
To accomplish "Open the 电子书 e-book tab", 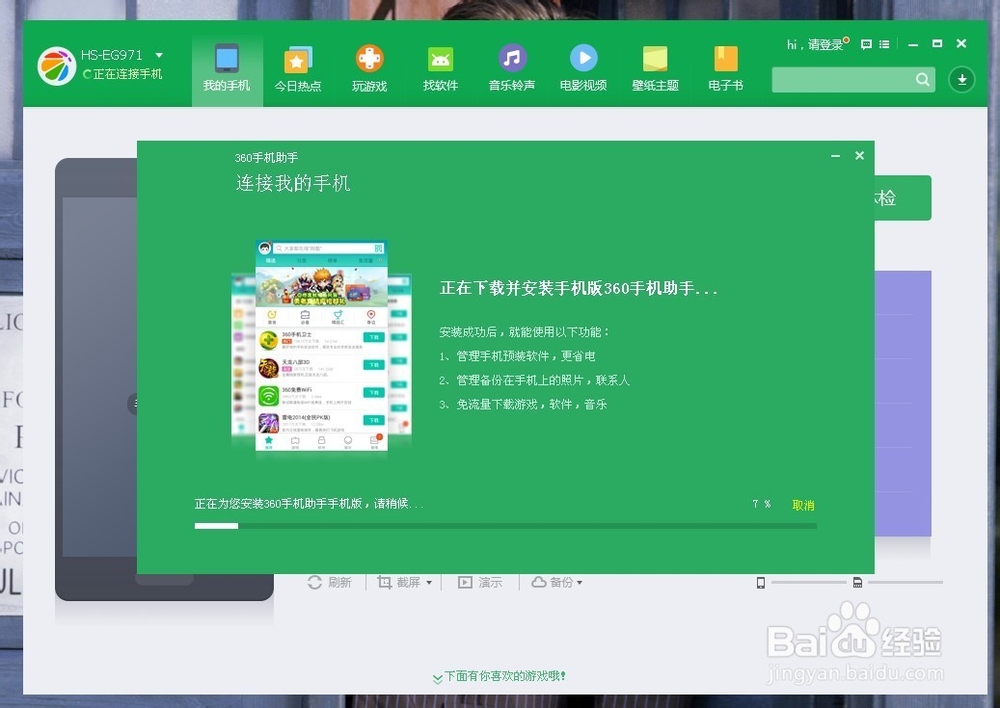I will click(726, 69).
